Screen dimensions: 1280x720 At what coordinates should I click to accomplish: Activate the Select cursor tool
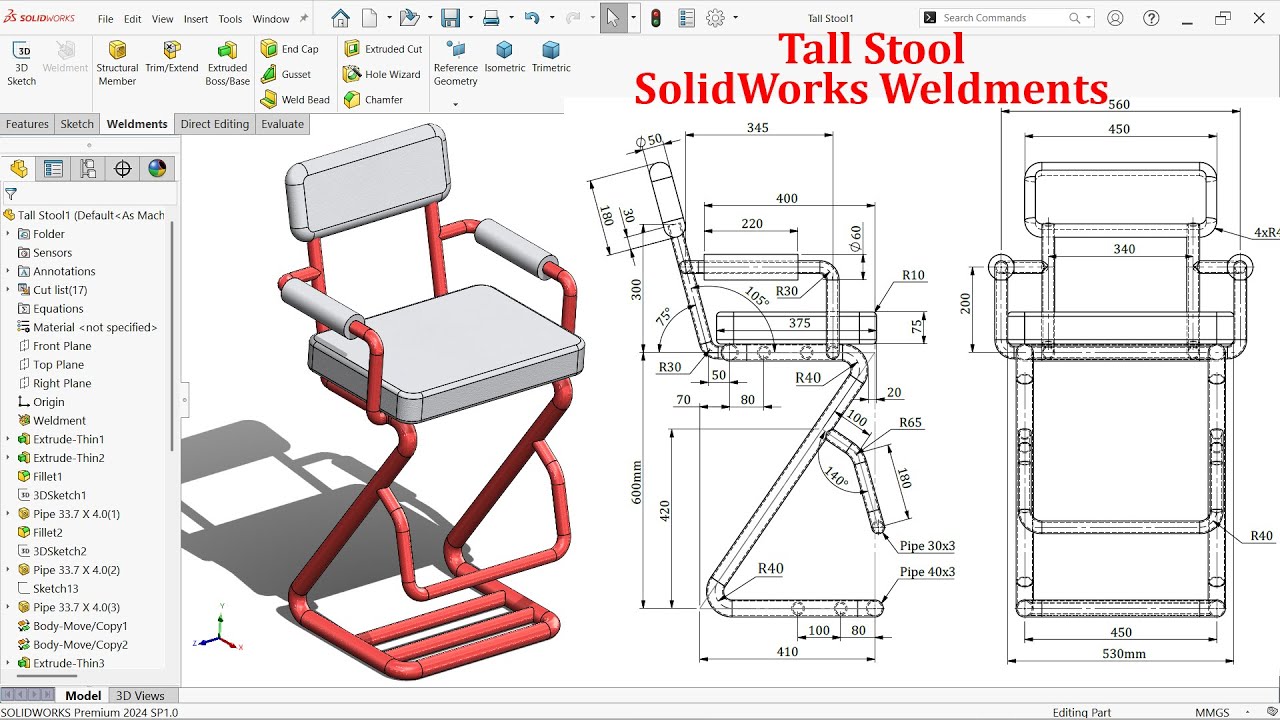coord(613,18)
